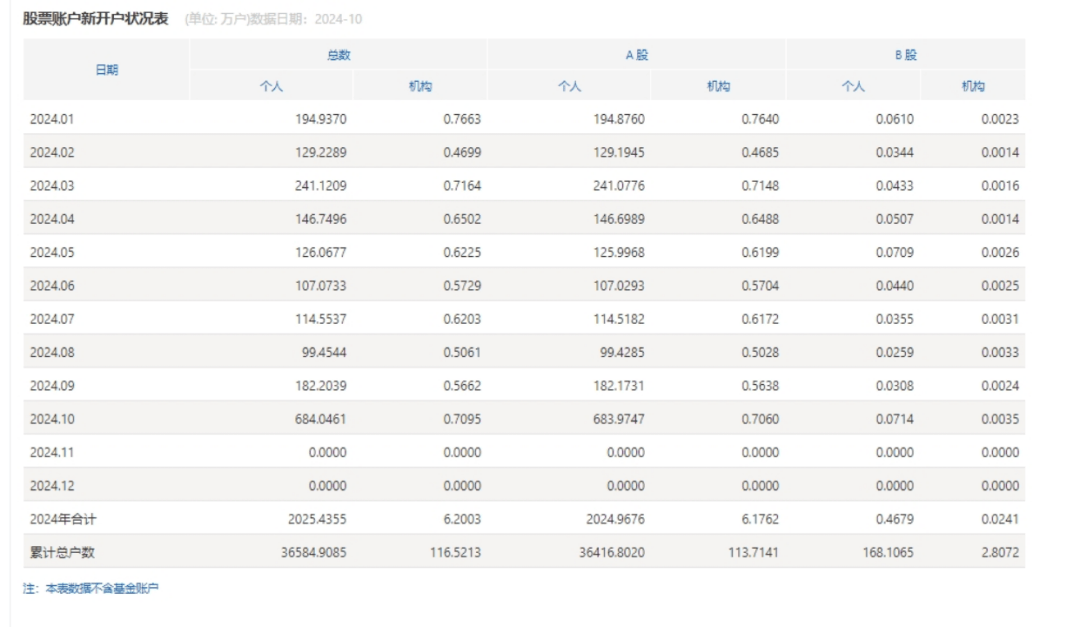Screen dimensions: 1080x627
Task: Click the value 0.4679
Action: (x=895, y=519)
